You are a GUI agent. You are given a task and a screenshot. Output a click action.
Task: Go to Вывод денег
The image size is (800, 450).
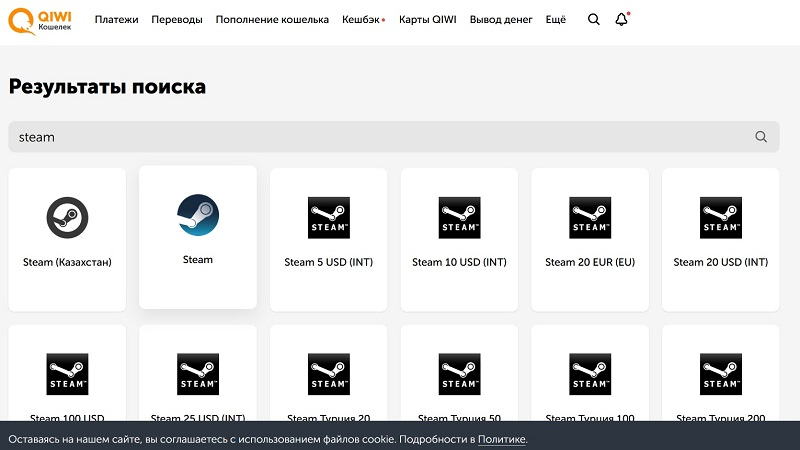(501, 20)
